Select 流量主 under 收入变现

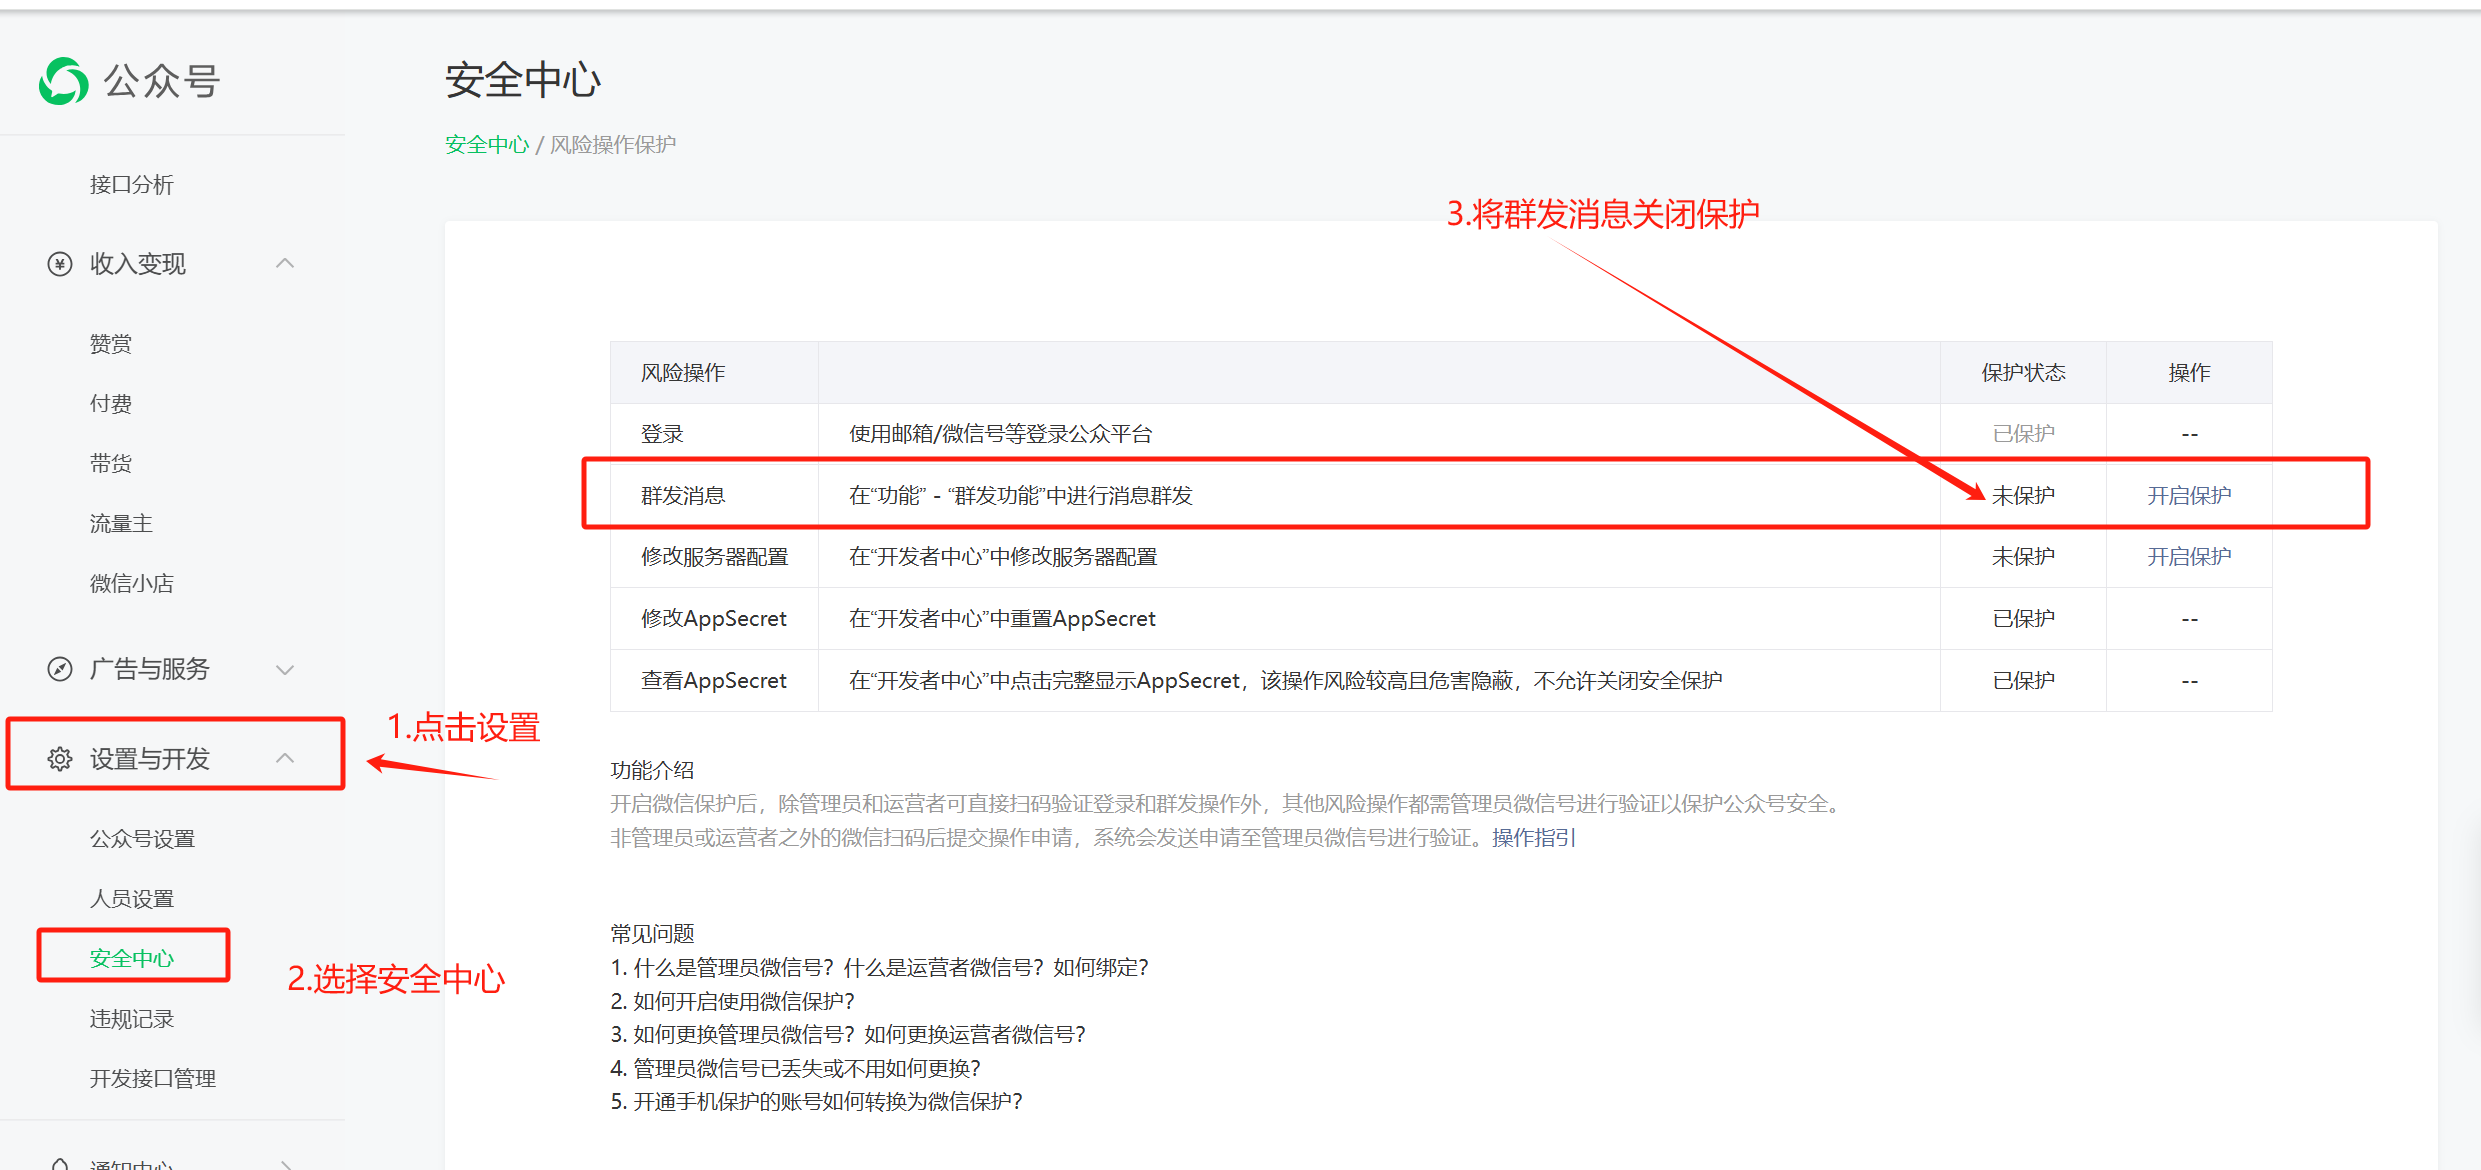click(121, 523)
